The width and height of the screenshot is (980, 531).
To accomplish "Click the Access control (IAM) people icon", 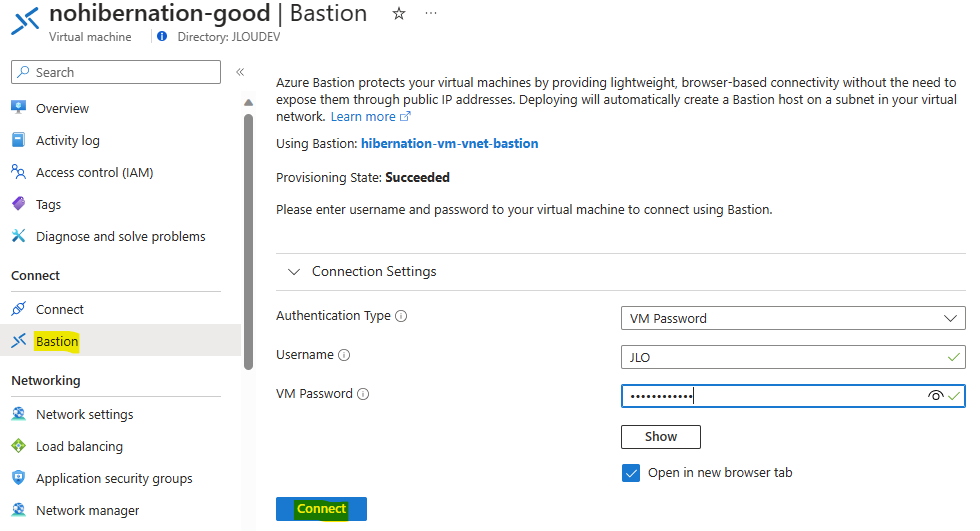I will click(19, 172).
